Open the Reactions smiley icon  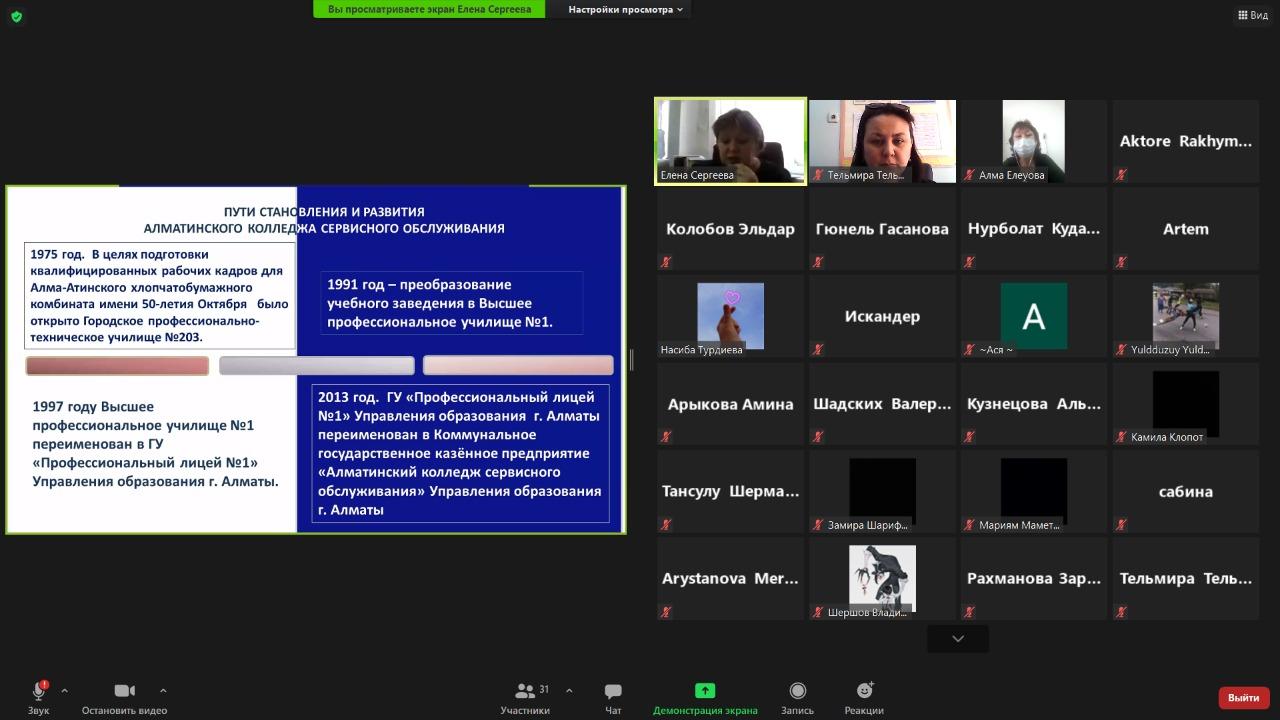pos(864,691)
